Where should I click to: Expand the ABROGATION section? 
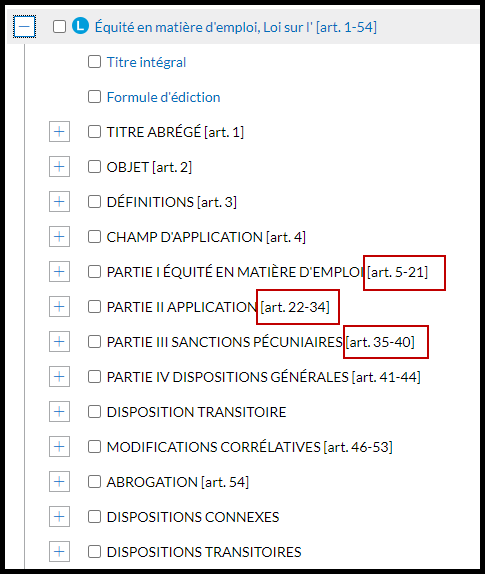click(x=59, y=481)
